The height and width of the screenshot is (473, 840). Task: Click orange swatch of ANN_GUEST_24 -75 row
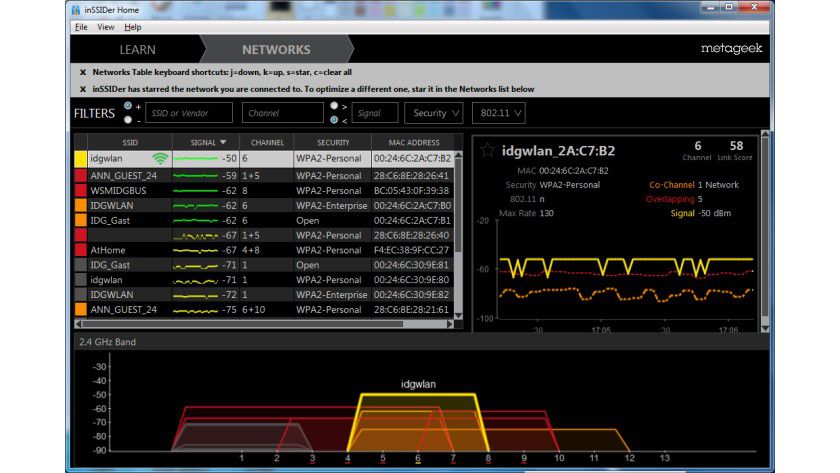point(80,310)
